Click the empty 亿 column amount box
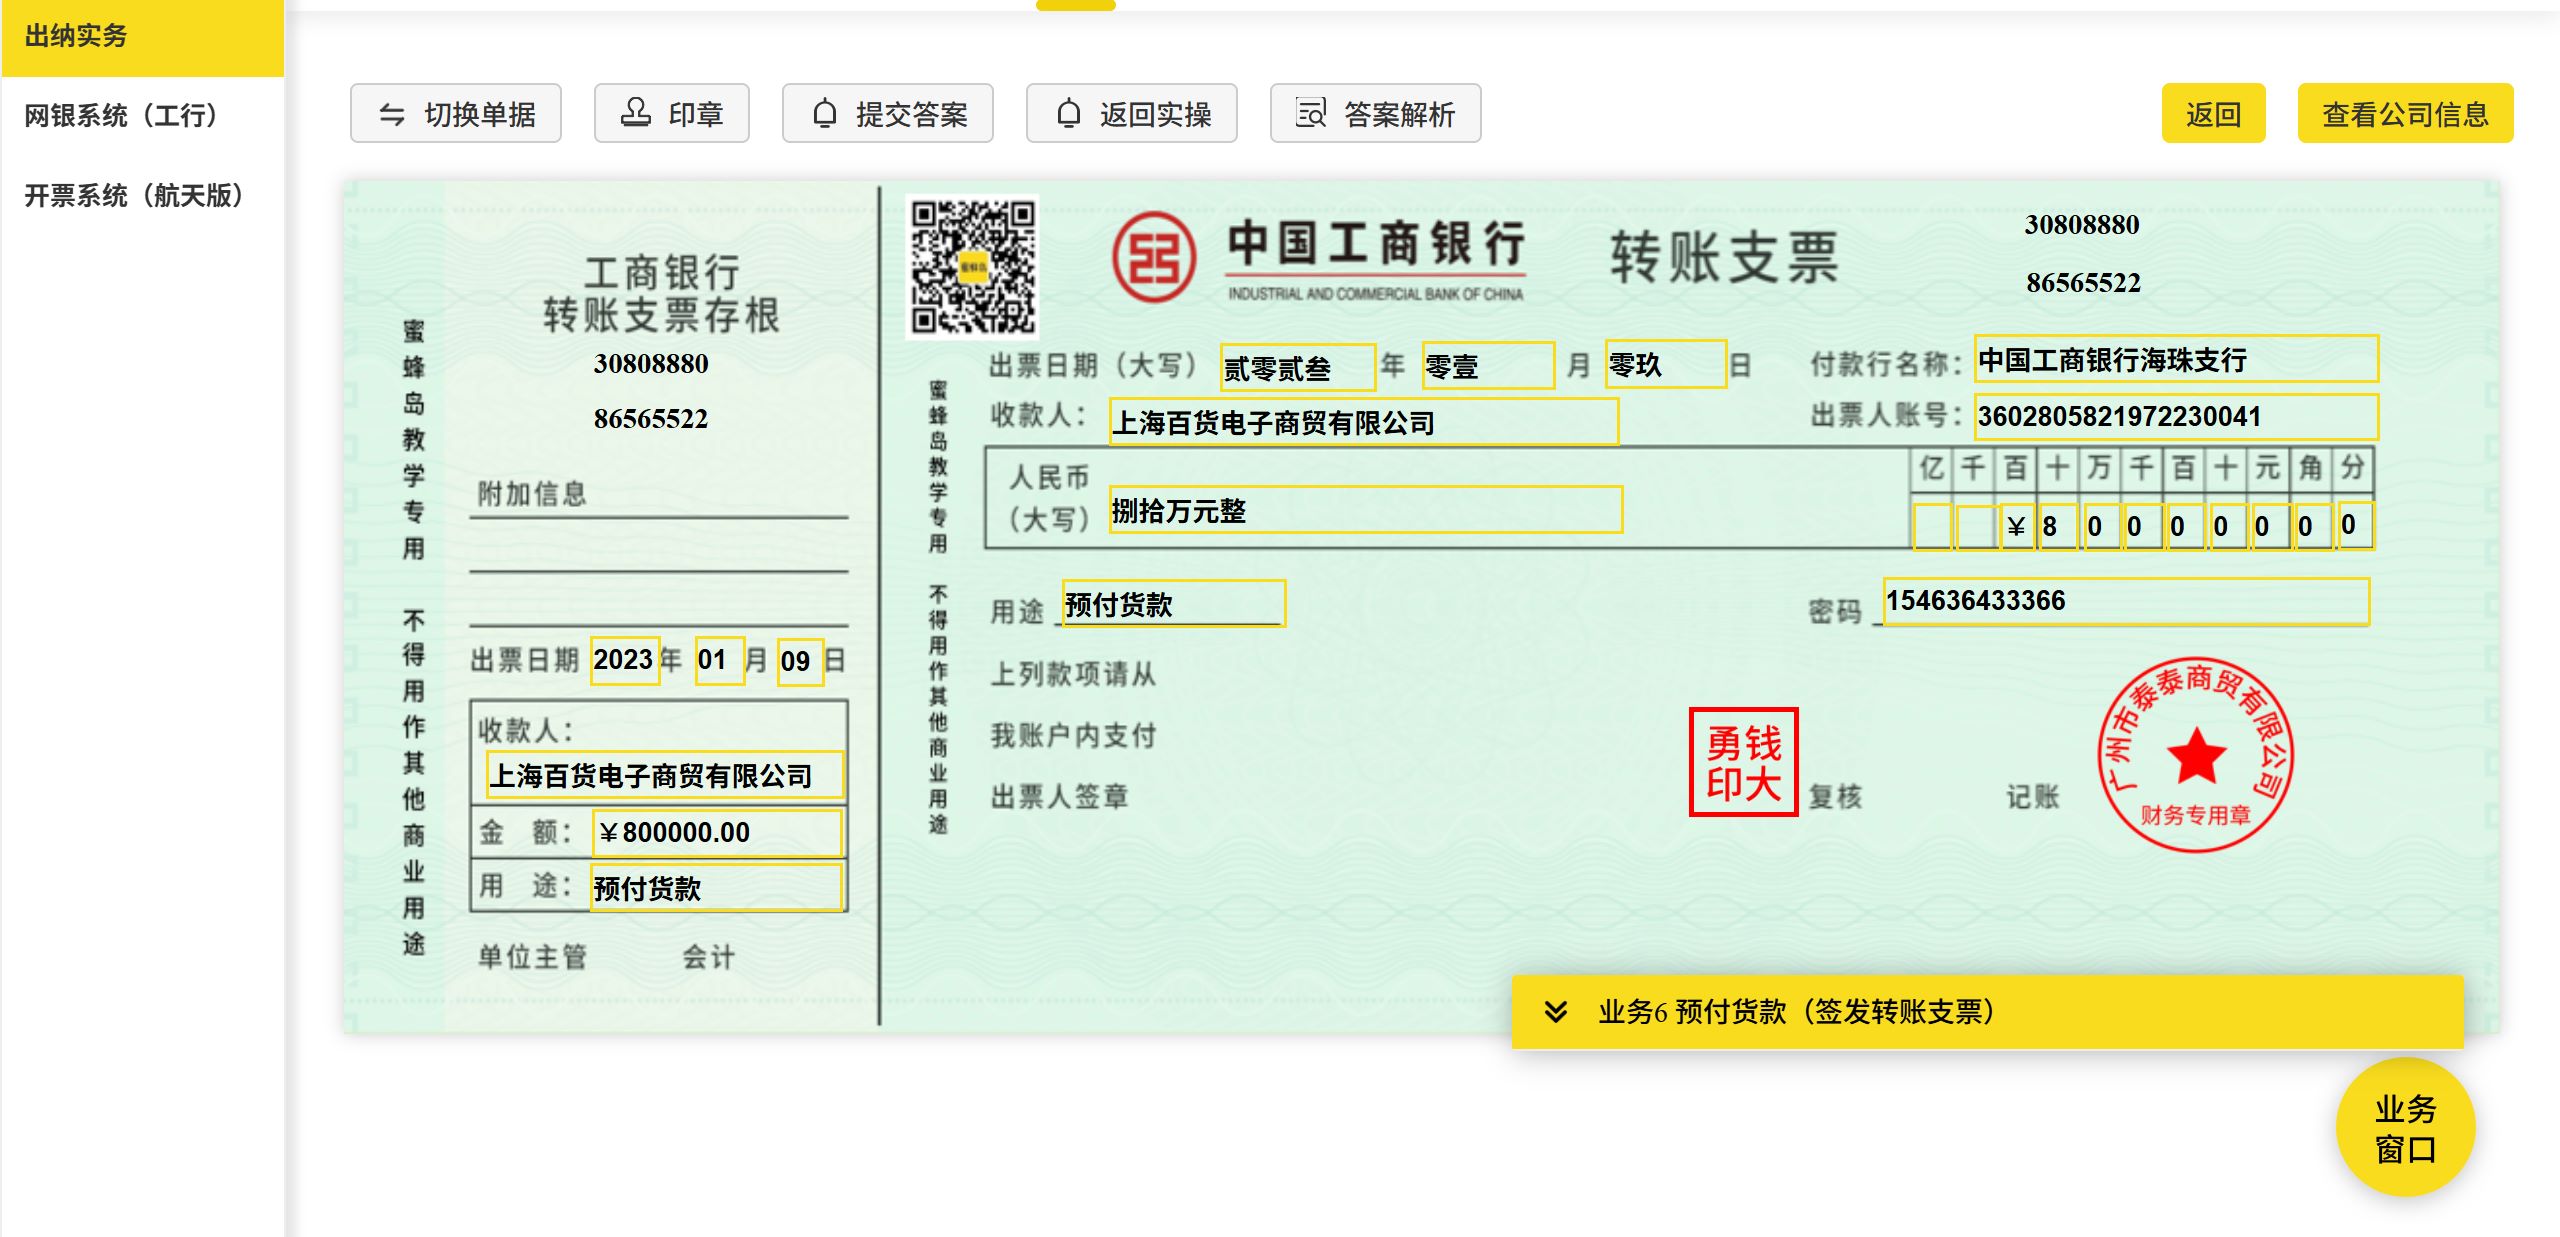 (1932, 527)
